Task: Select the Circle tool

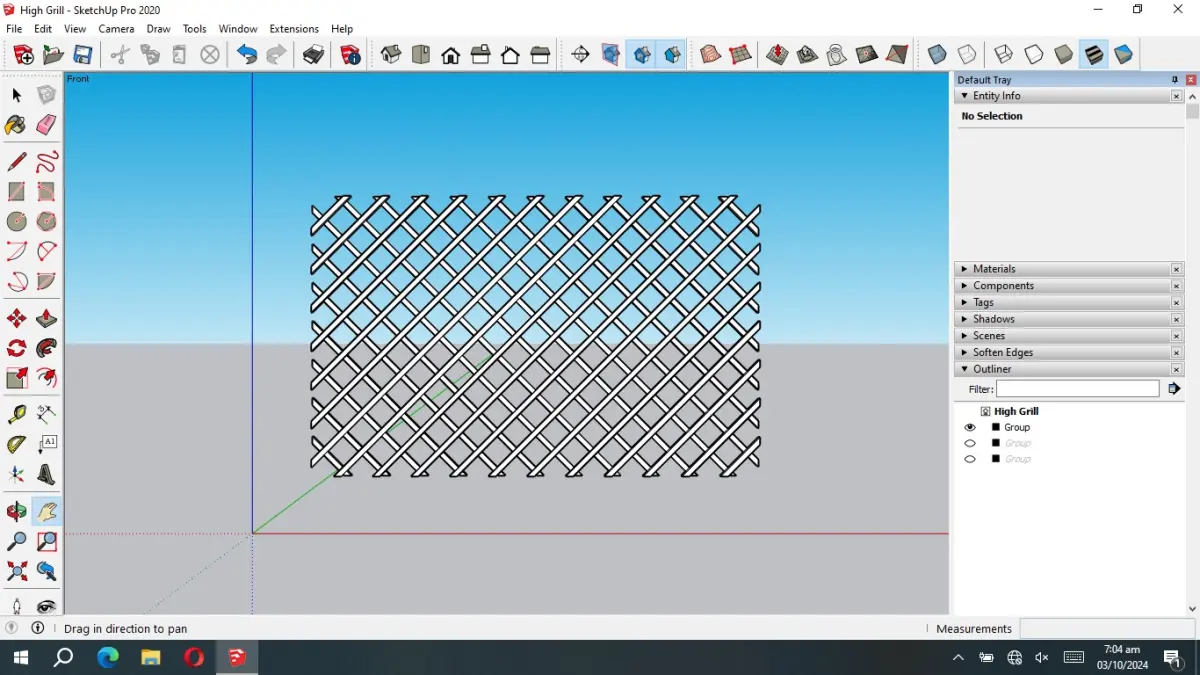Action: [16, 221]
